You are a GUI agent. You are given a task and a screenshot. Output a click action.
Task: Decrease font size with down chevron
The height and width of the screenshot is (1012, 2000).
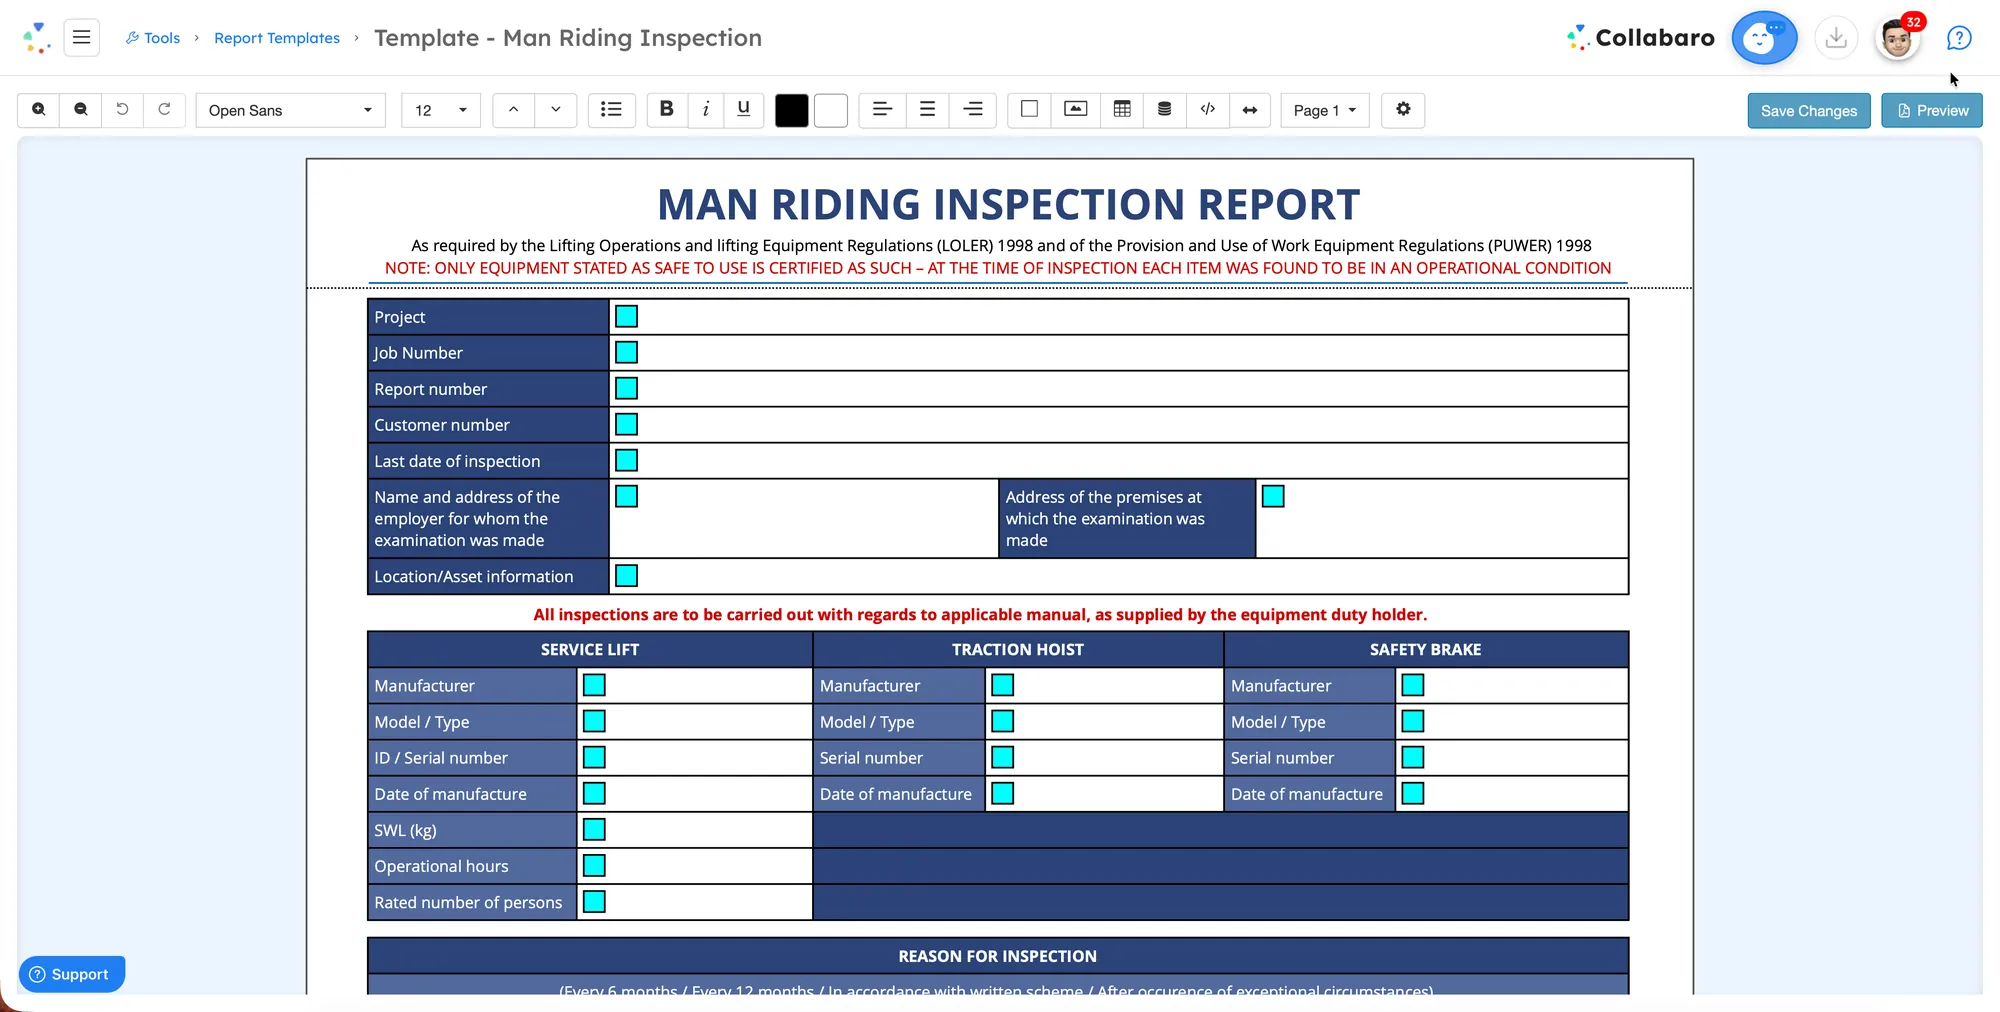555,110
